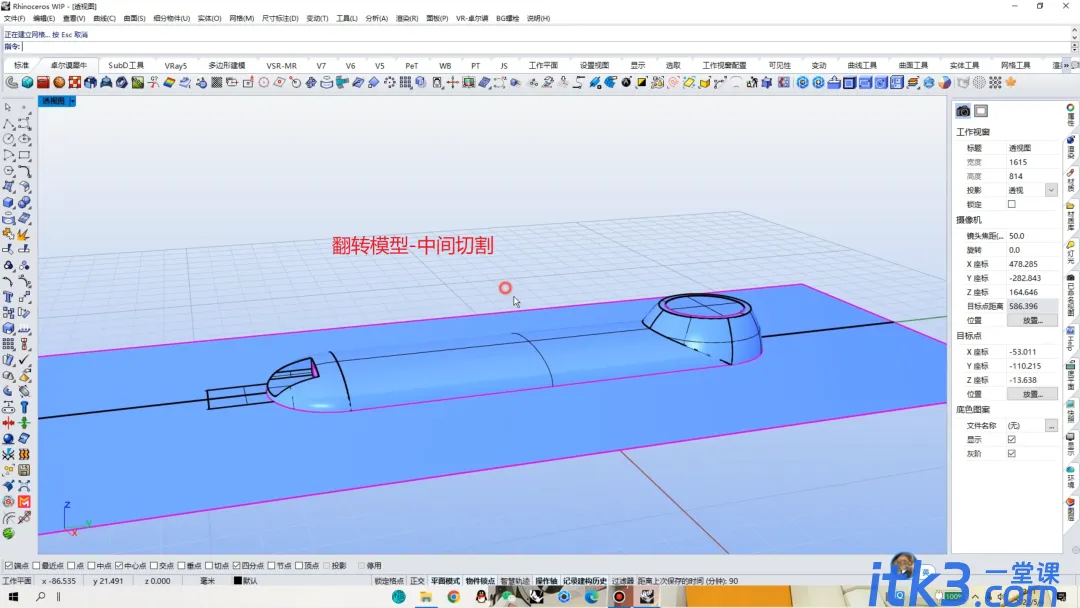Click the red M icon in left toolbar

24,502
